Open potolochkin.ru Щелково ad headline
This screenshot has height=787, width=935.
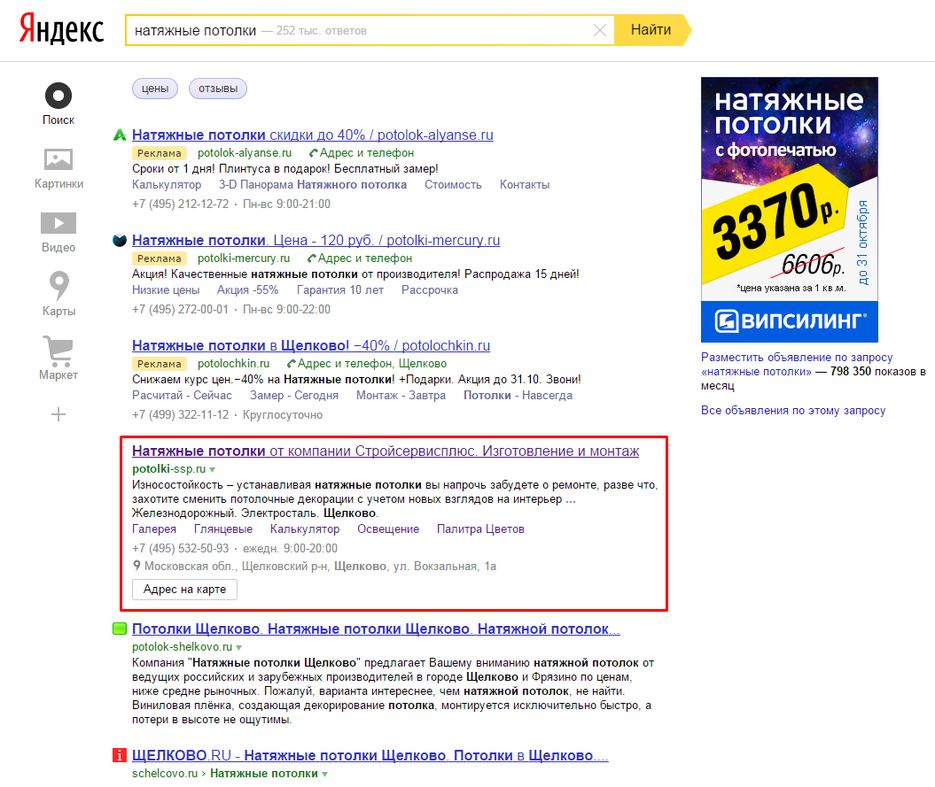tap(311, 345)
